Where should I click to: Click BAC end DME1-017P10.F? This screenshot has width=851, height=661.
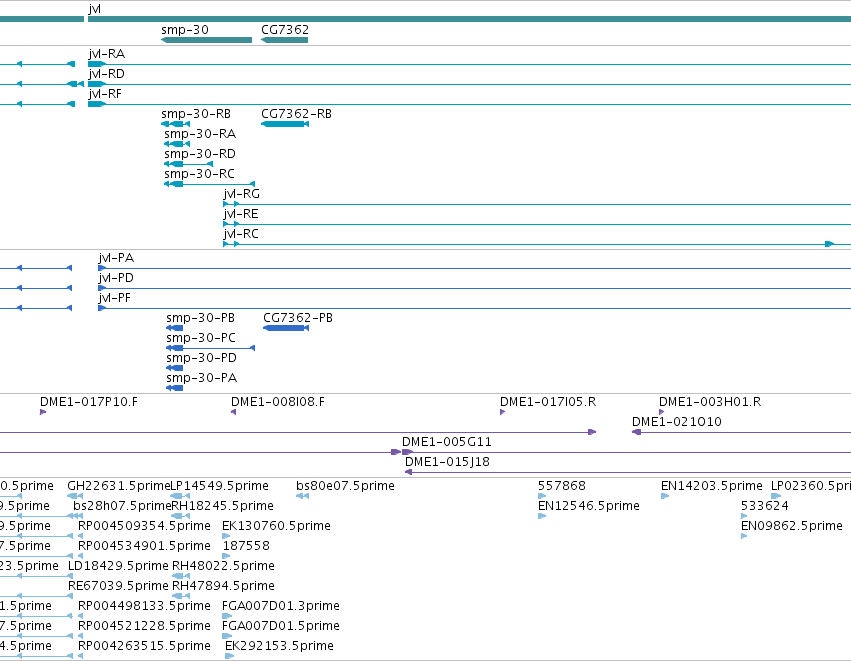[89, 402]
